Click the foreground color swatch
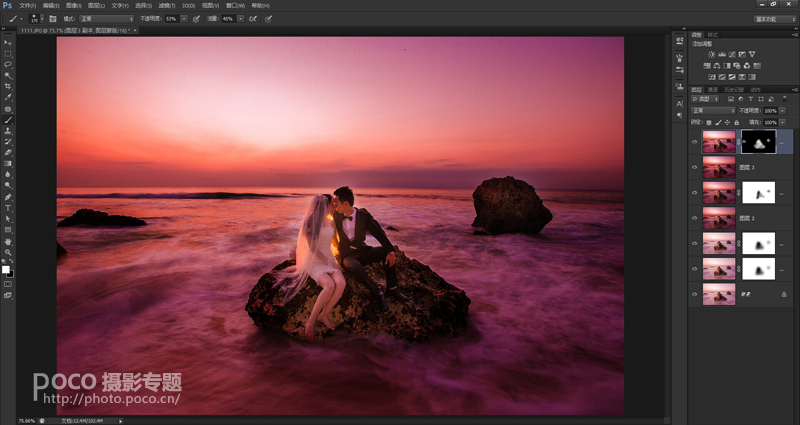Viewport: 800px width, 425px height. (x=6, y=269)
